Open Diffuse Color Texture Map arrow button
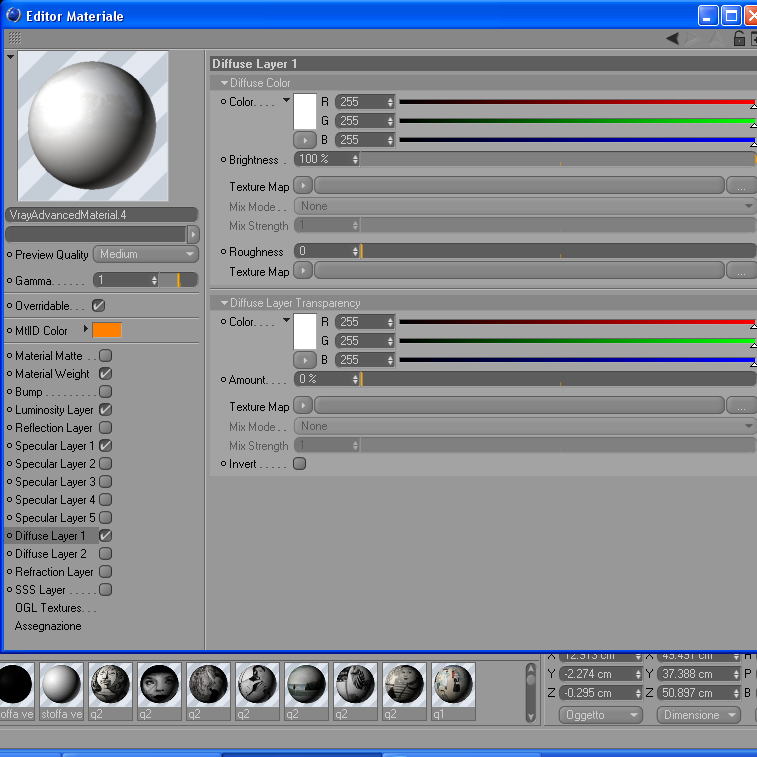Image resolution: width=757 pixels, height=757 pixels. tap(303, 185)
